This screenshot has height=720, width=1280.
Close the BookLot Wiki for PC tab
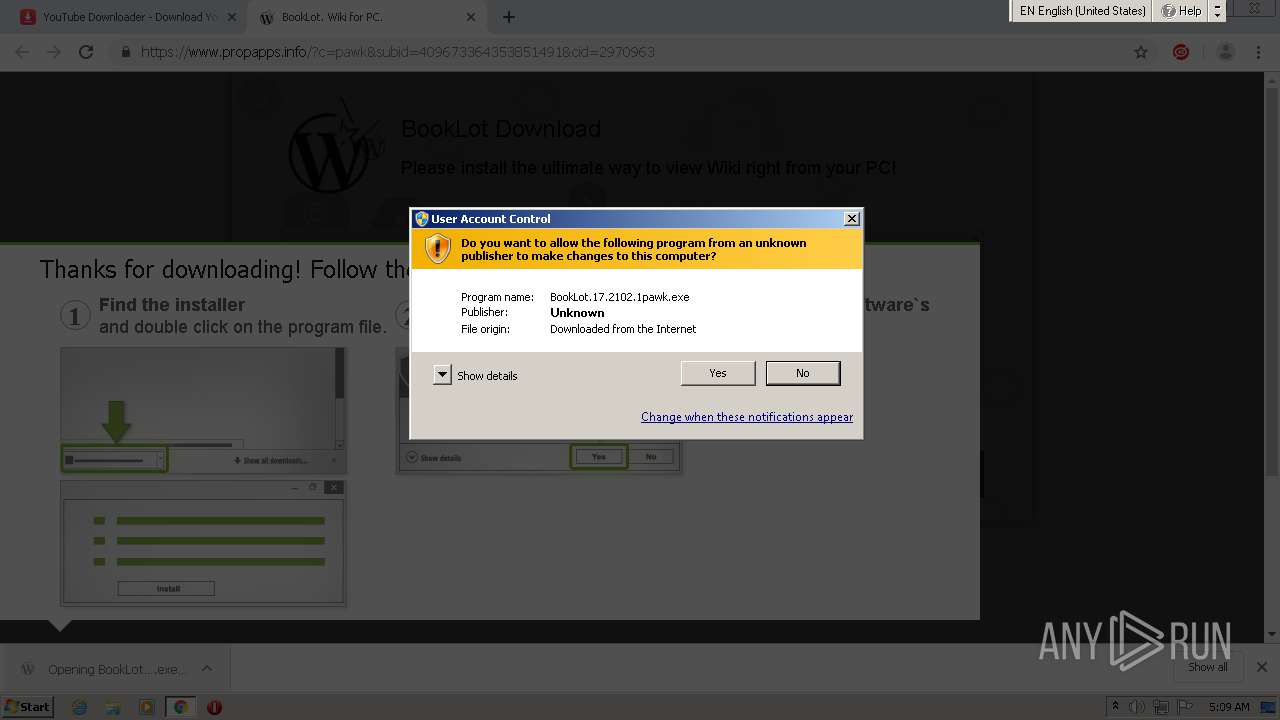click(x=471, y=17)
